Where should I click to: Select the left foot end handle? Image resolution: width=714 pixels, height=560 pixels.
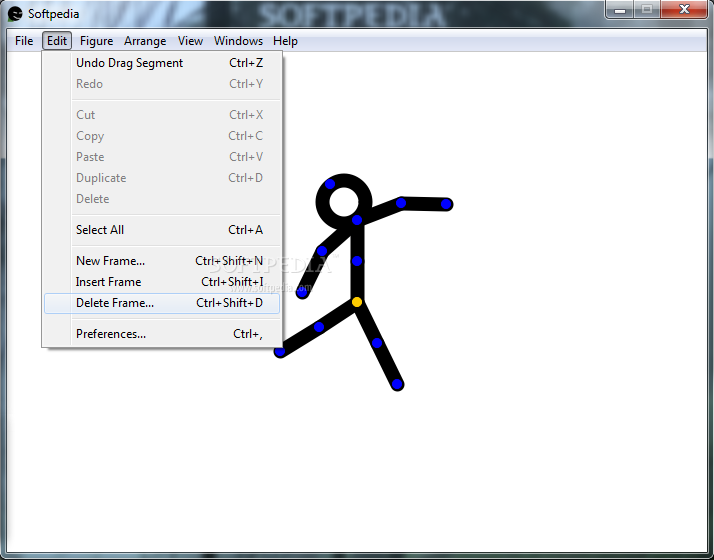point(280,351)
